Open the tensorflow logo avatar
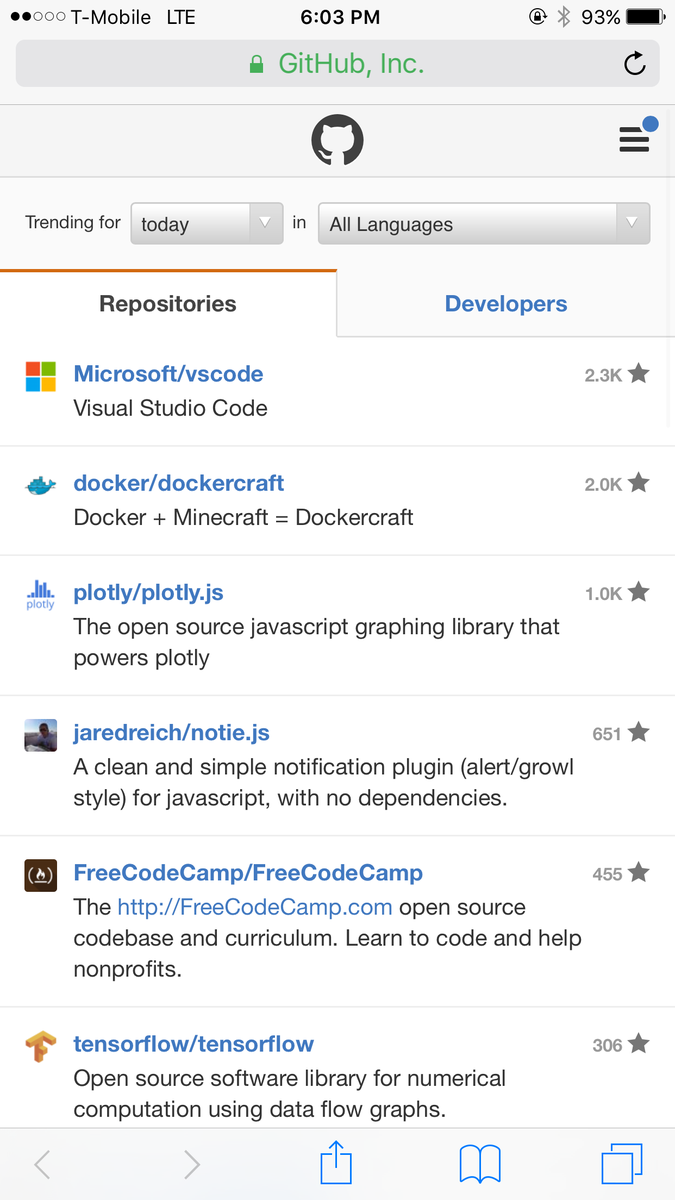The width and height of the screenshot is (675, 1200). point(41,1046)
